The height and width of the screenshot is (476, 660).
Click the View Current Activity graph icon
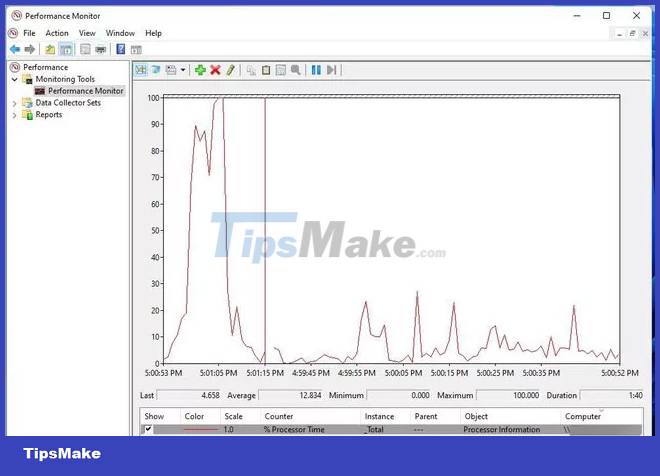pyautogui.click(x=141, y=70)
